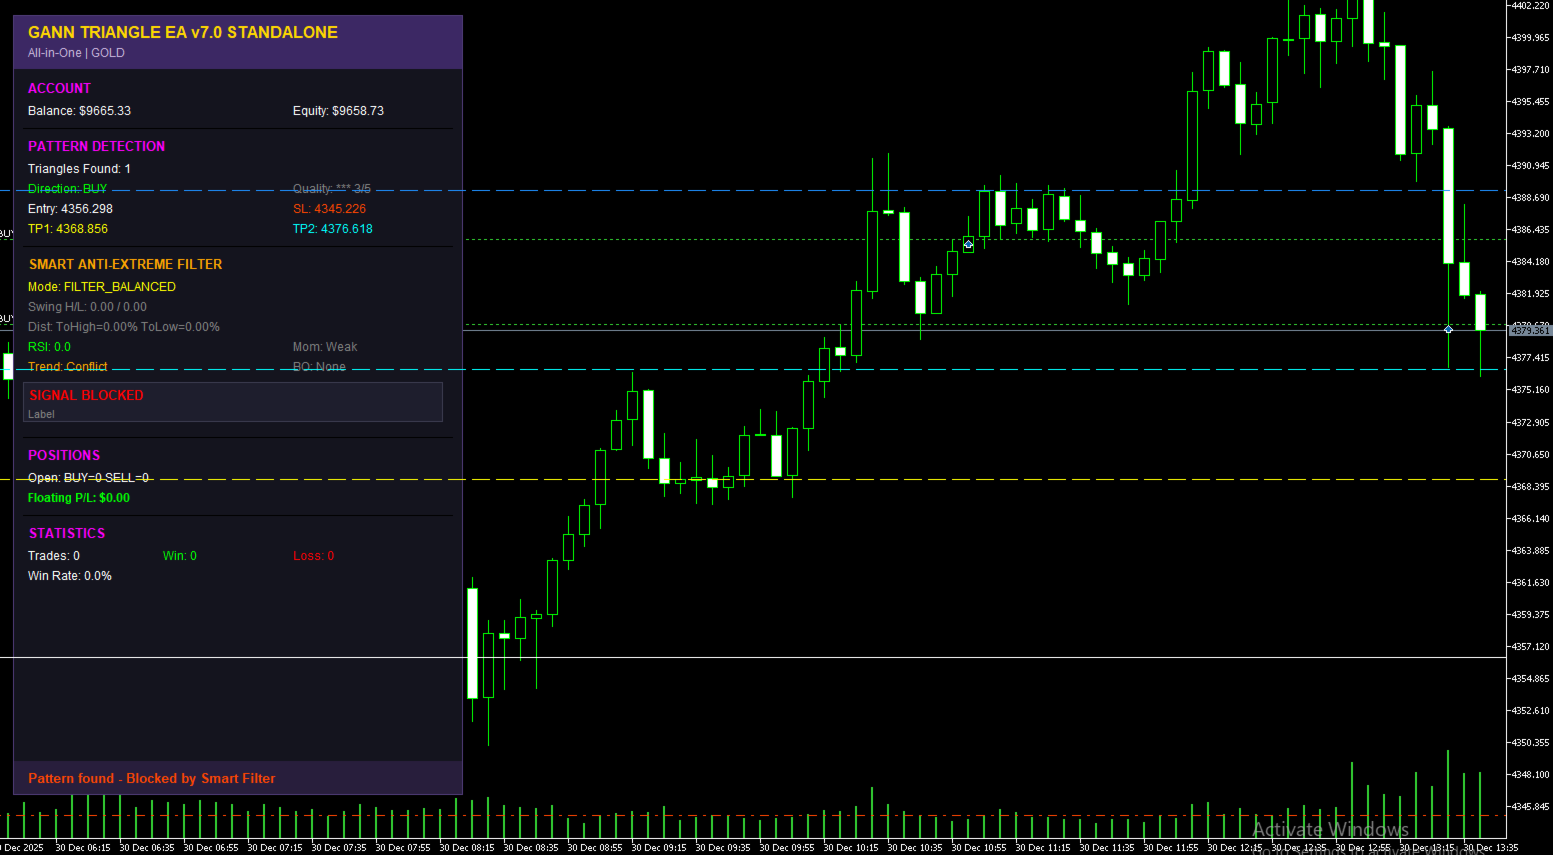Select the GANN TRIANGLE EA v7.0 panel title
Viewport: 1553px width, 855px height.
[182, 32]
